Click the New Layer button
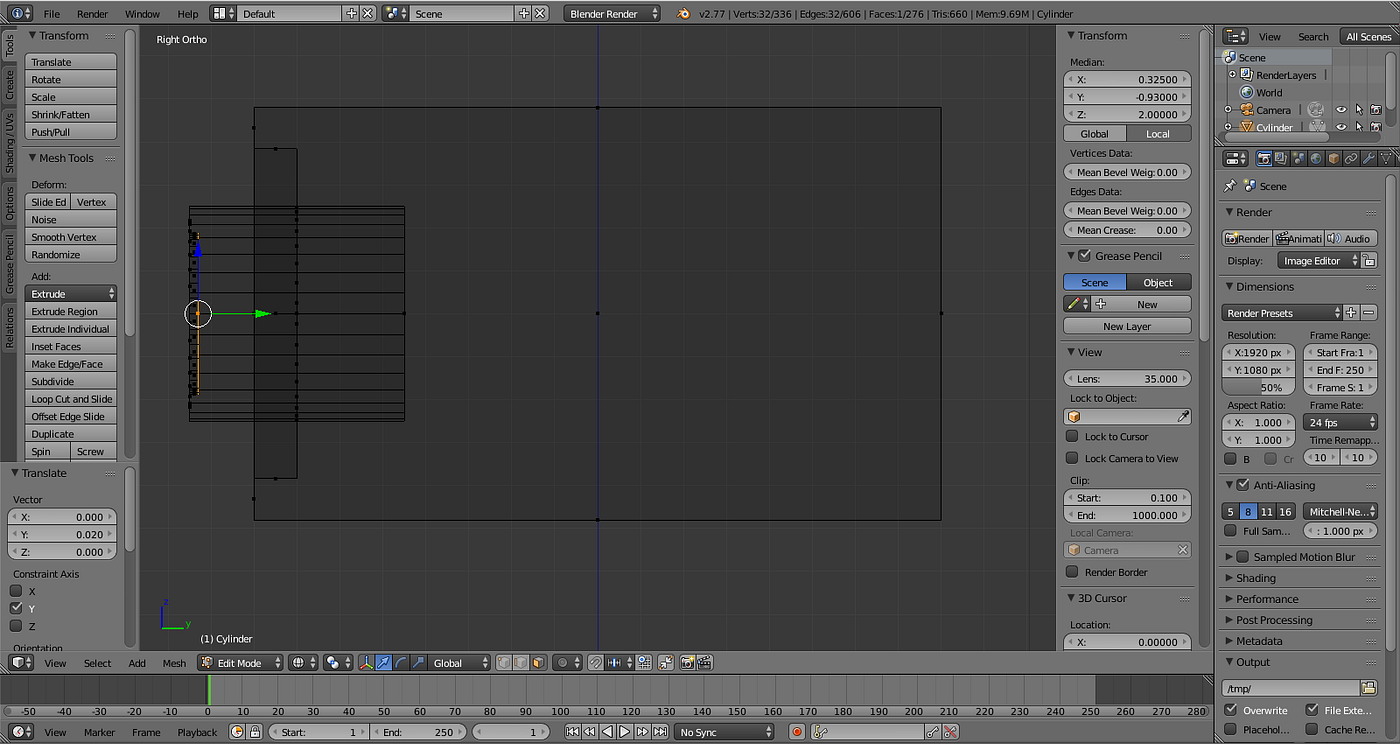 [1127, 326]
